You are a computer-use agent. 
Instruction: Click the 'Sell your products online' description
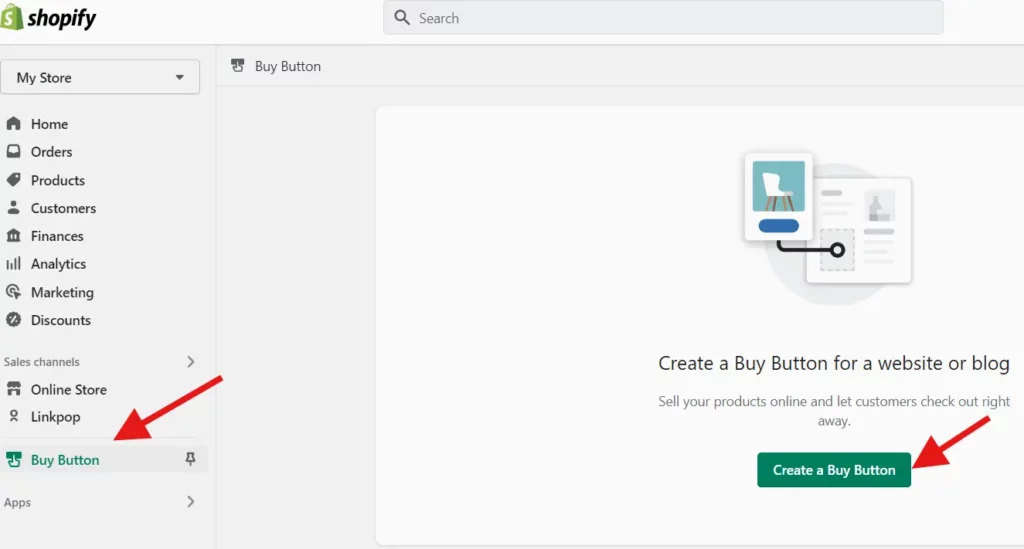(x=834, y=411)
